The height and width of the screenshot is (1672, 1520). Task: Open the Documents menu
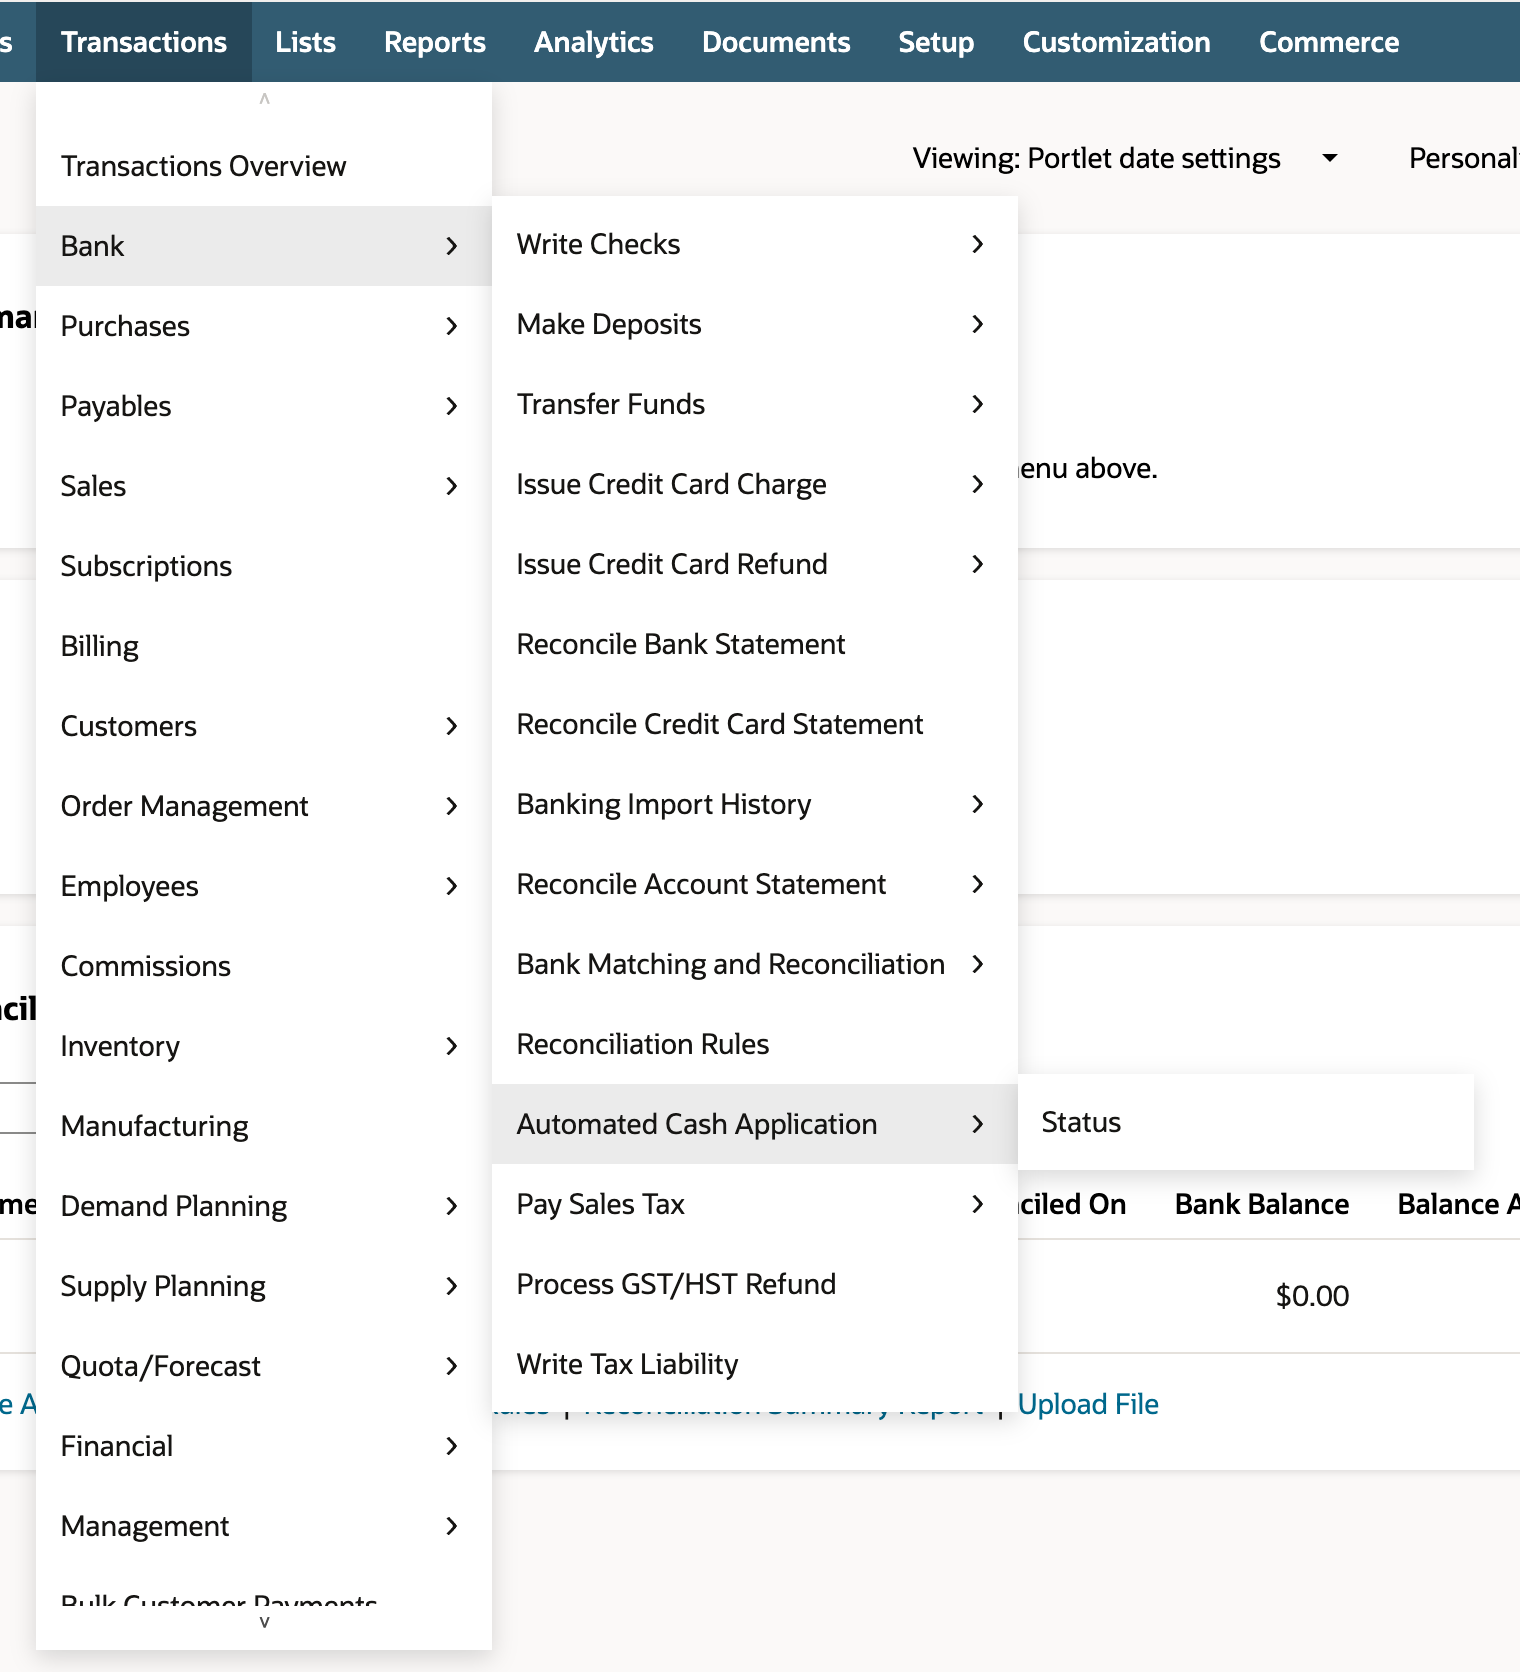tap(776, 42)
